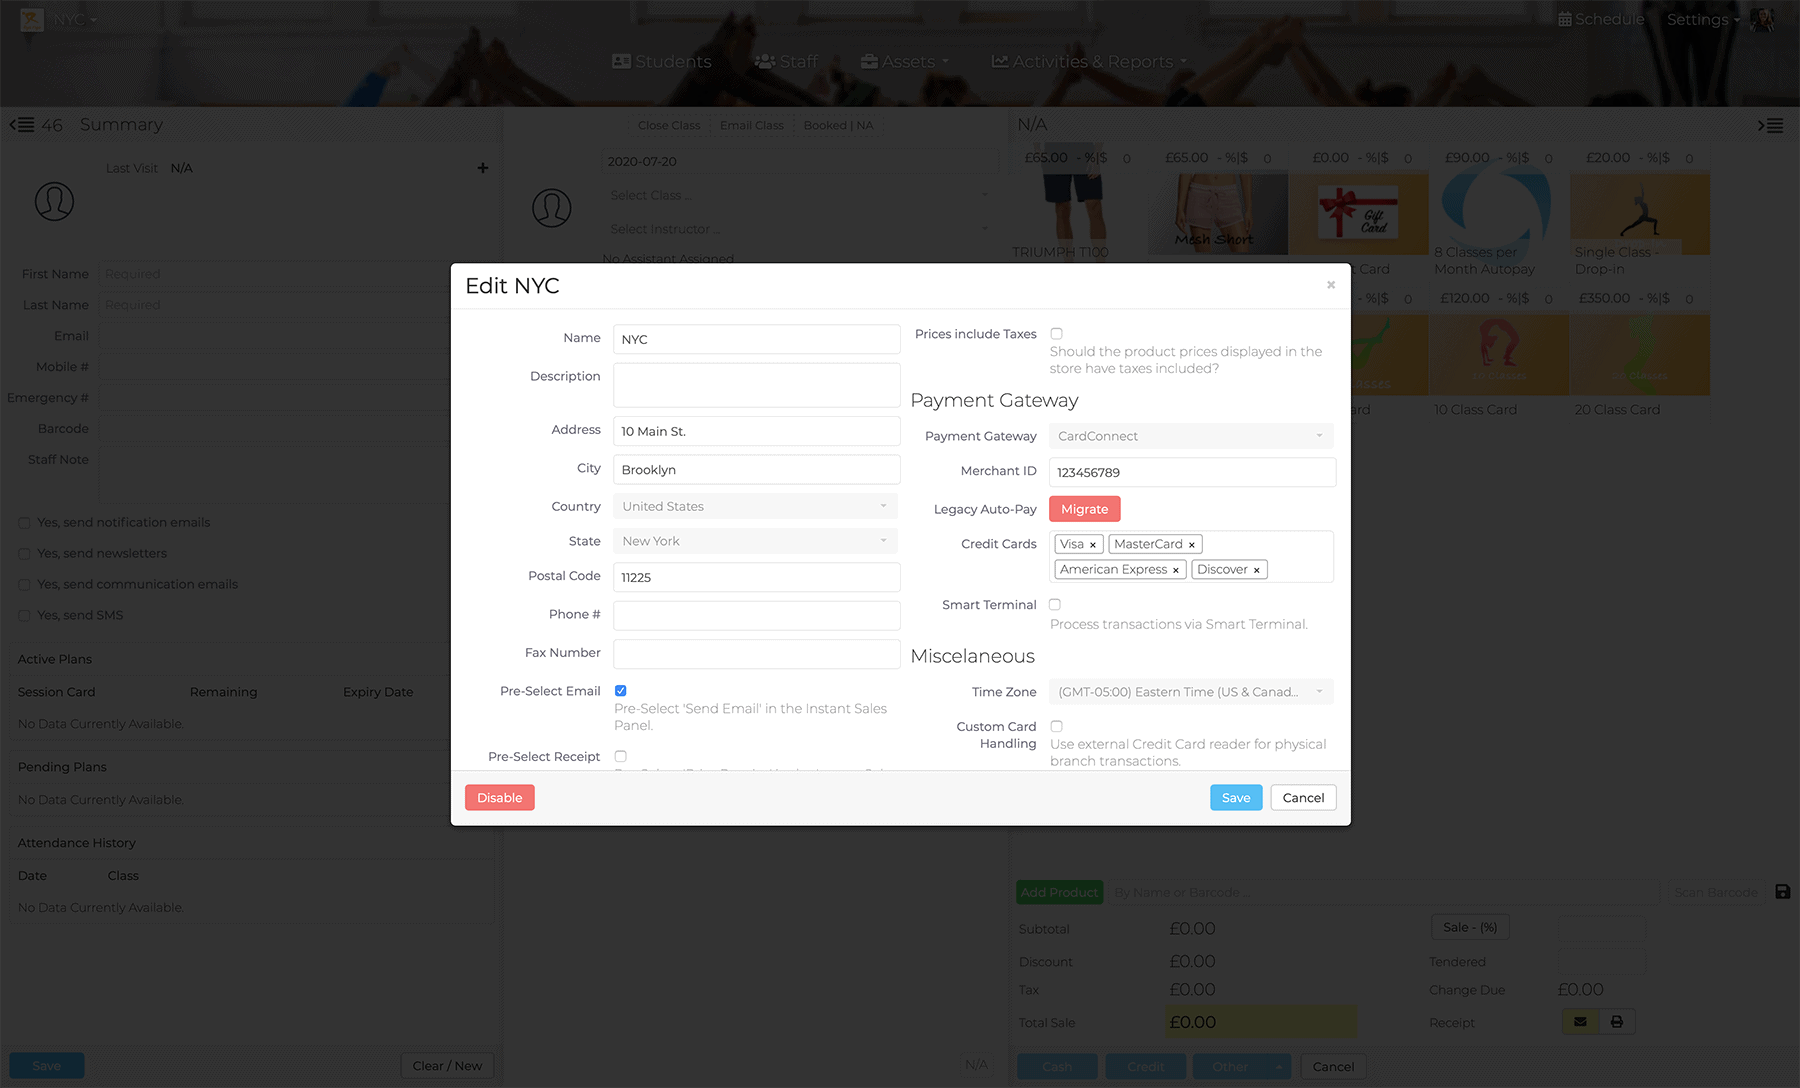Uncheck the Pre-Select Email option

(x=621, y=689)
